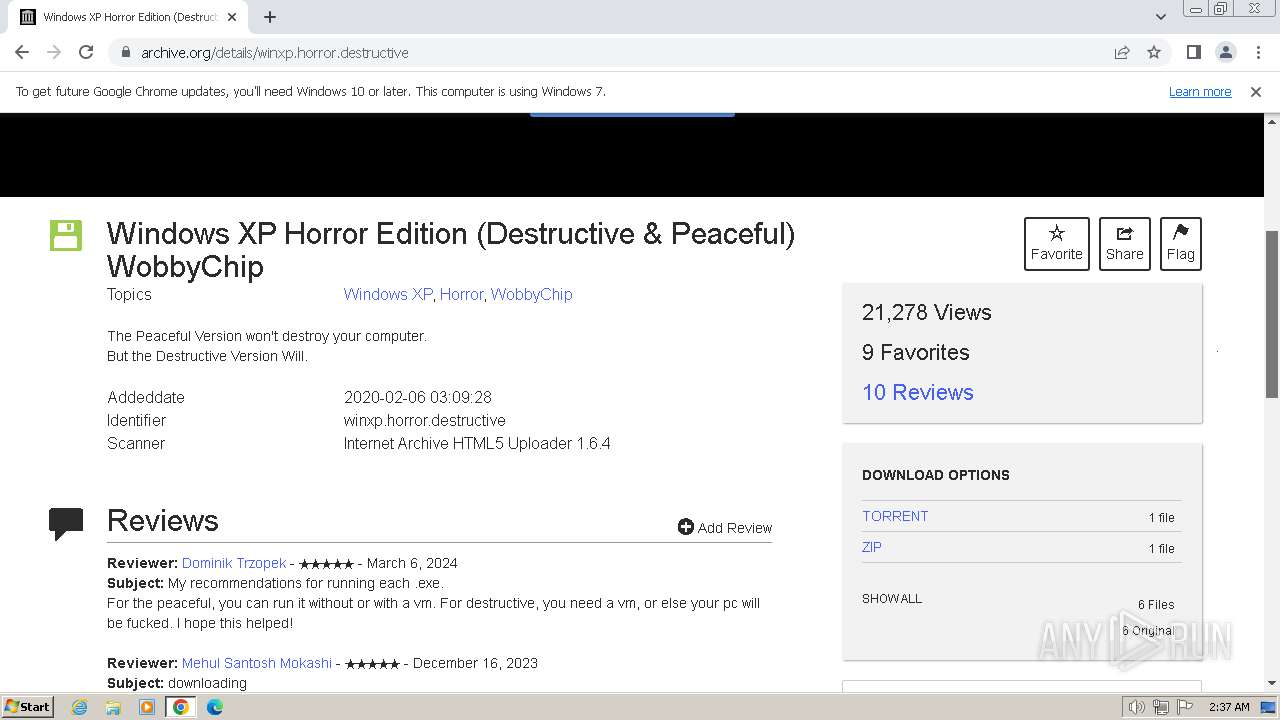Select Internet Archive HTML5 Uploader 1.6.4 text
Image resolution: width=1280 pixels, height=720 pixels.
click(x=477, y=443)
